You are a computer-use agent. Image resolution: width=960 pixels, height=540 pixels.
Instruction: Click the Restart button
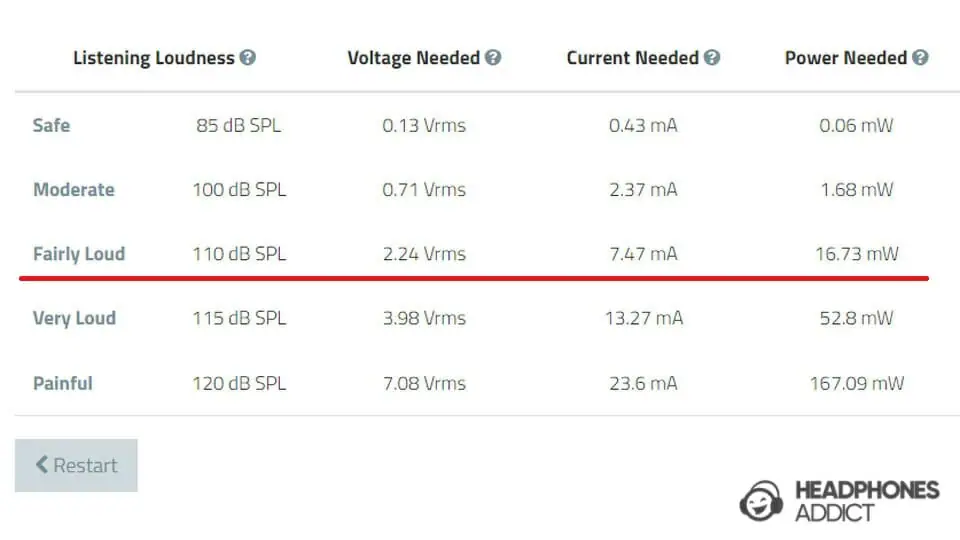pyautogui.click(x=76, y=465)
